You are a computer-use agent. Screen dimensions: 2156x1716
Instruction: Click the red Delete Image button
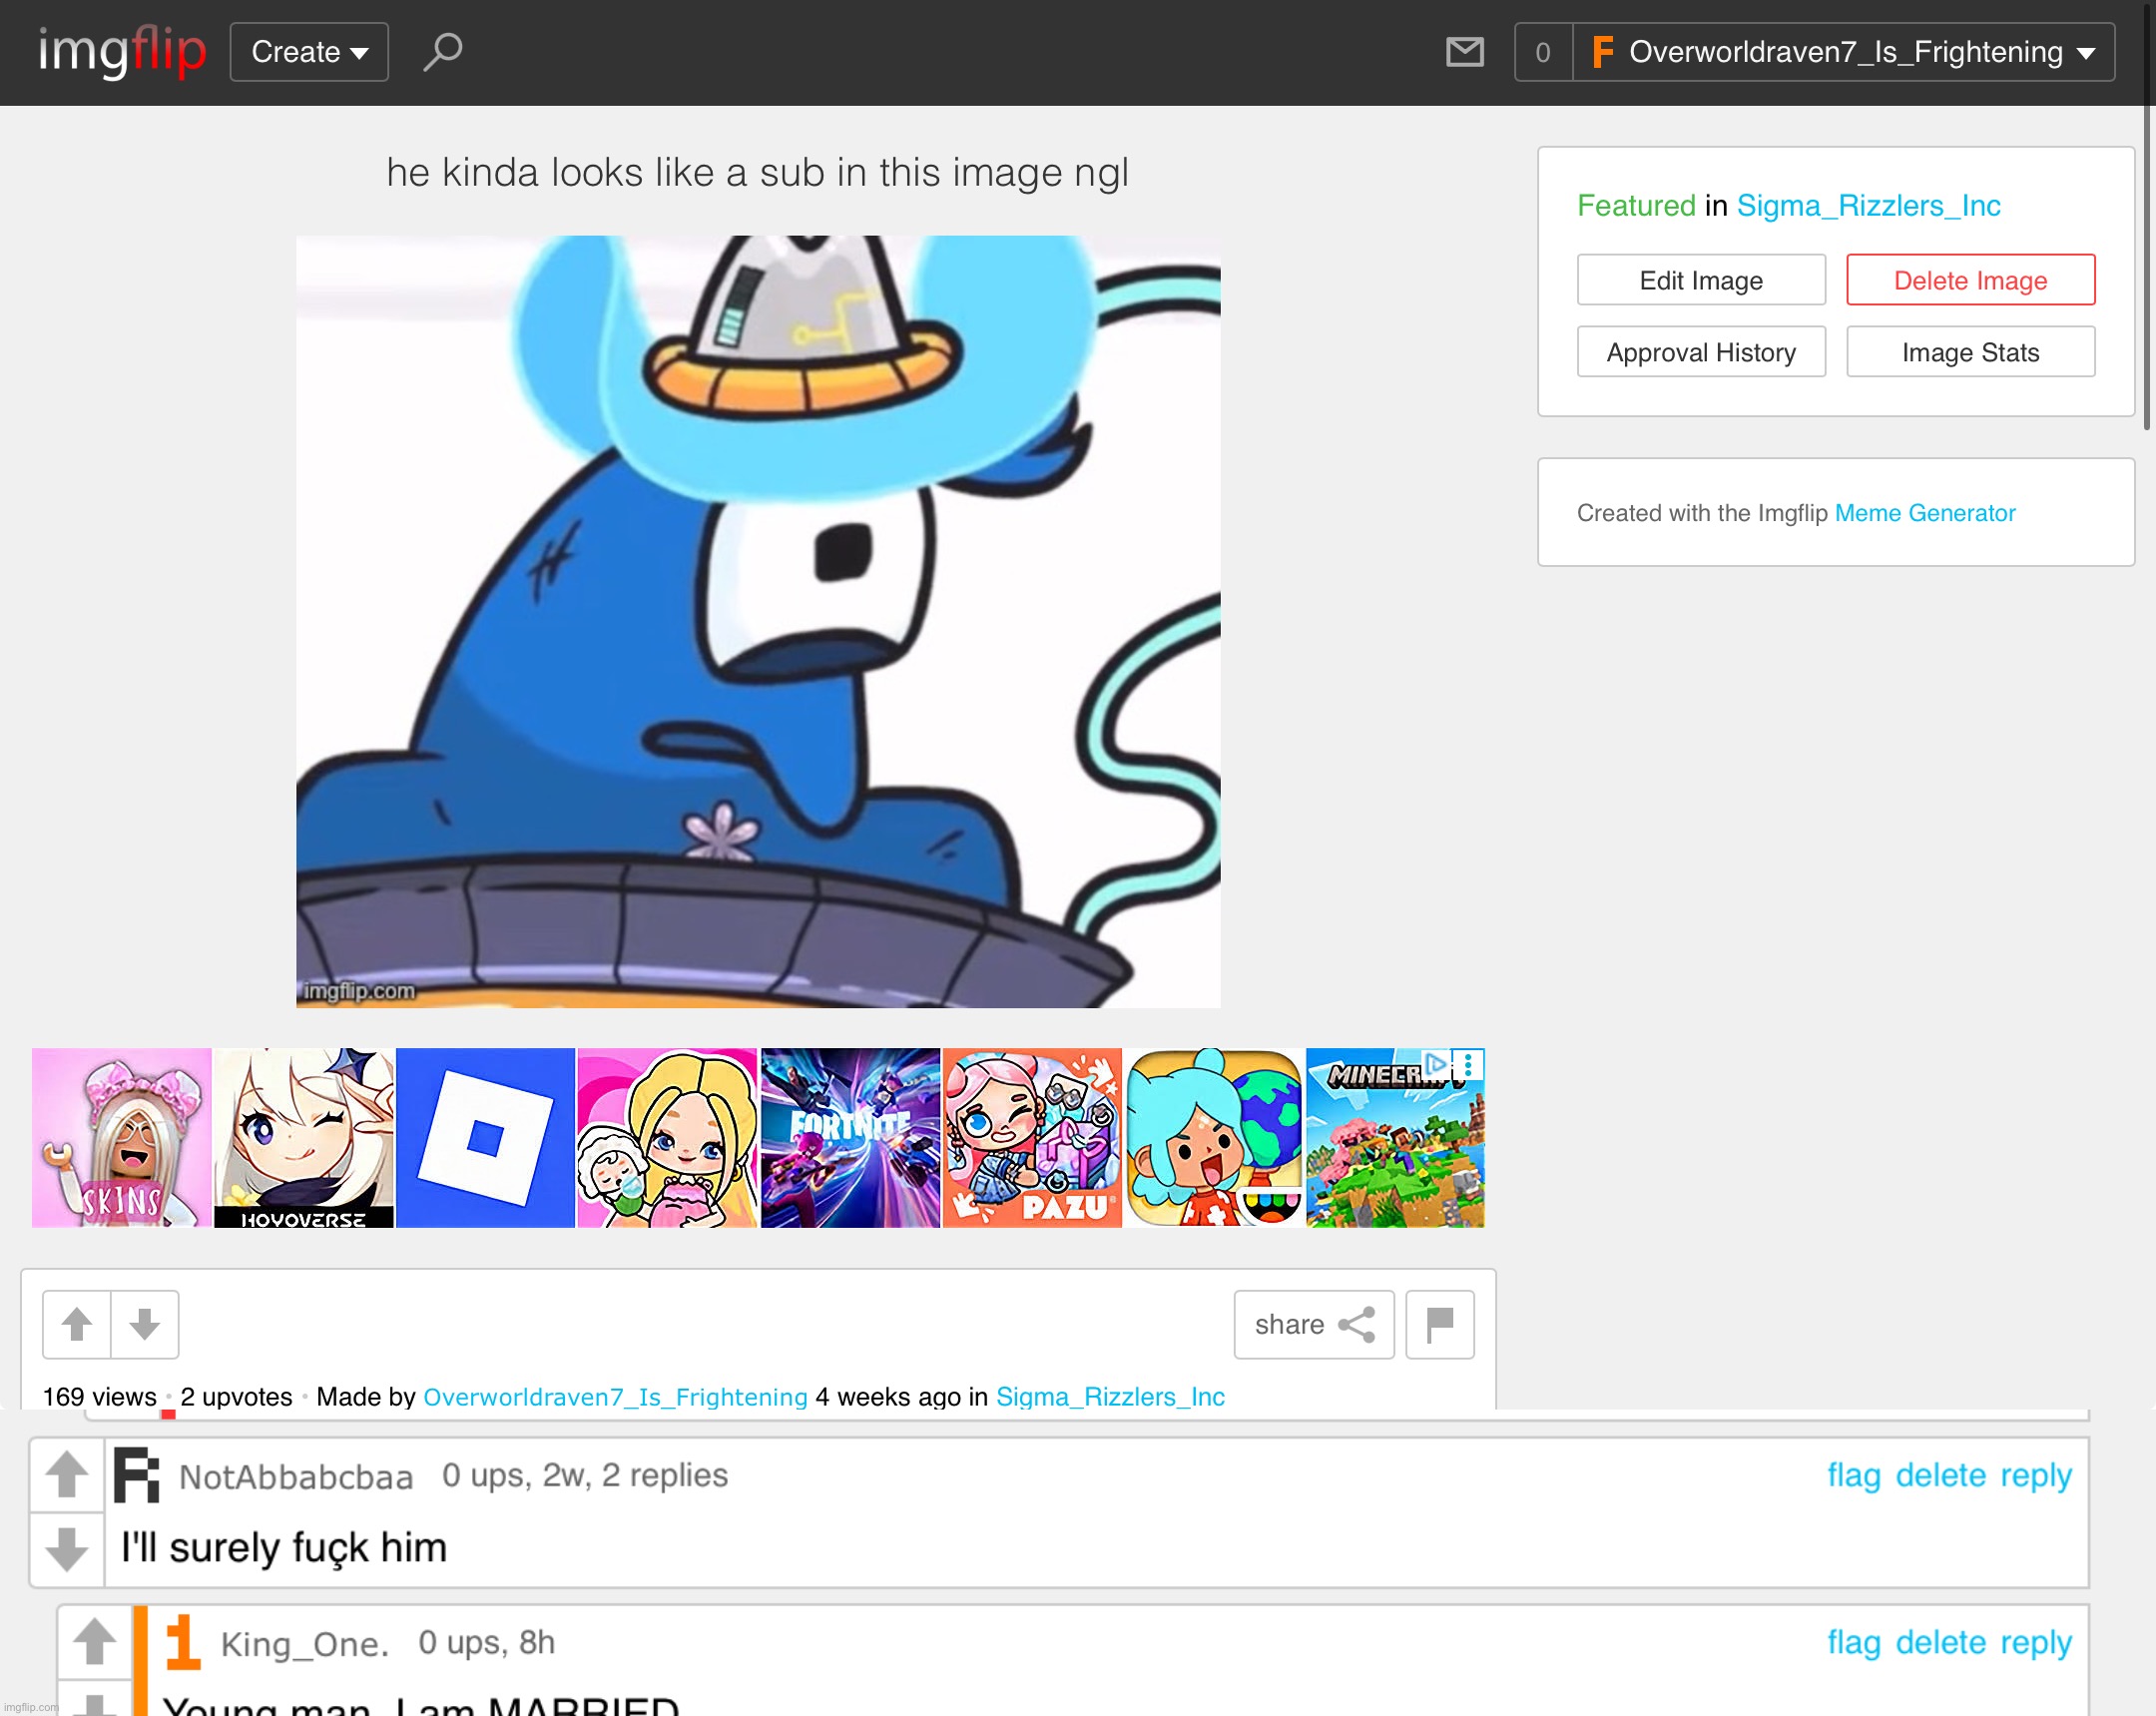point(1969,280)
